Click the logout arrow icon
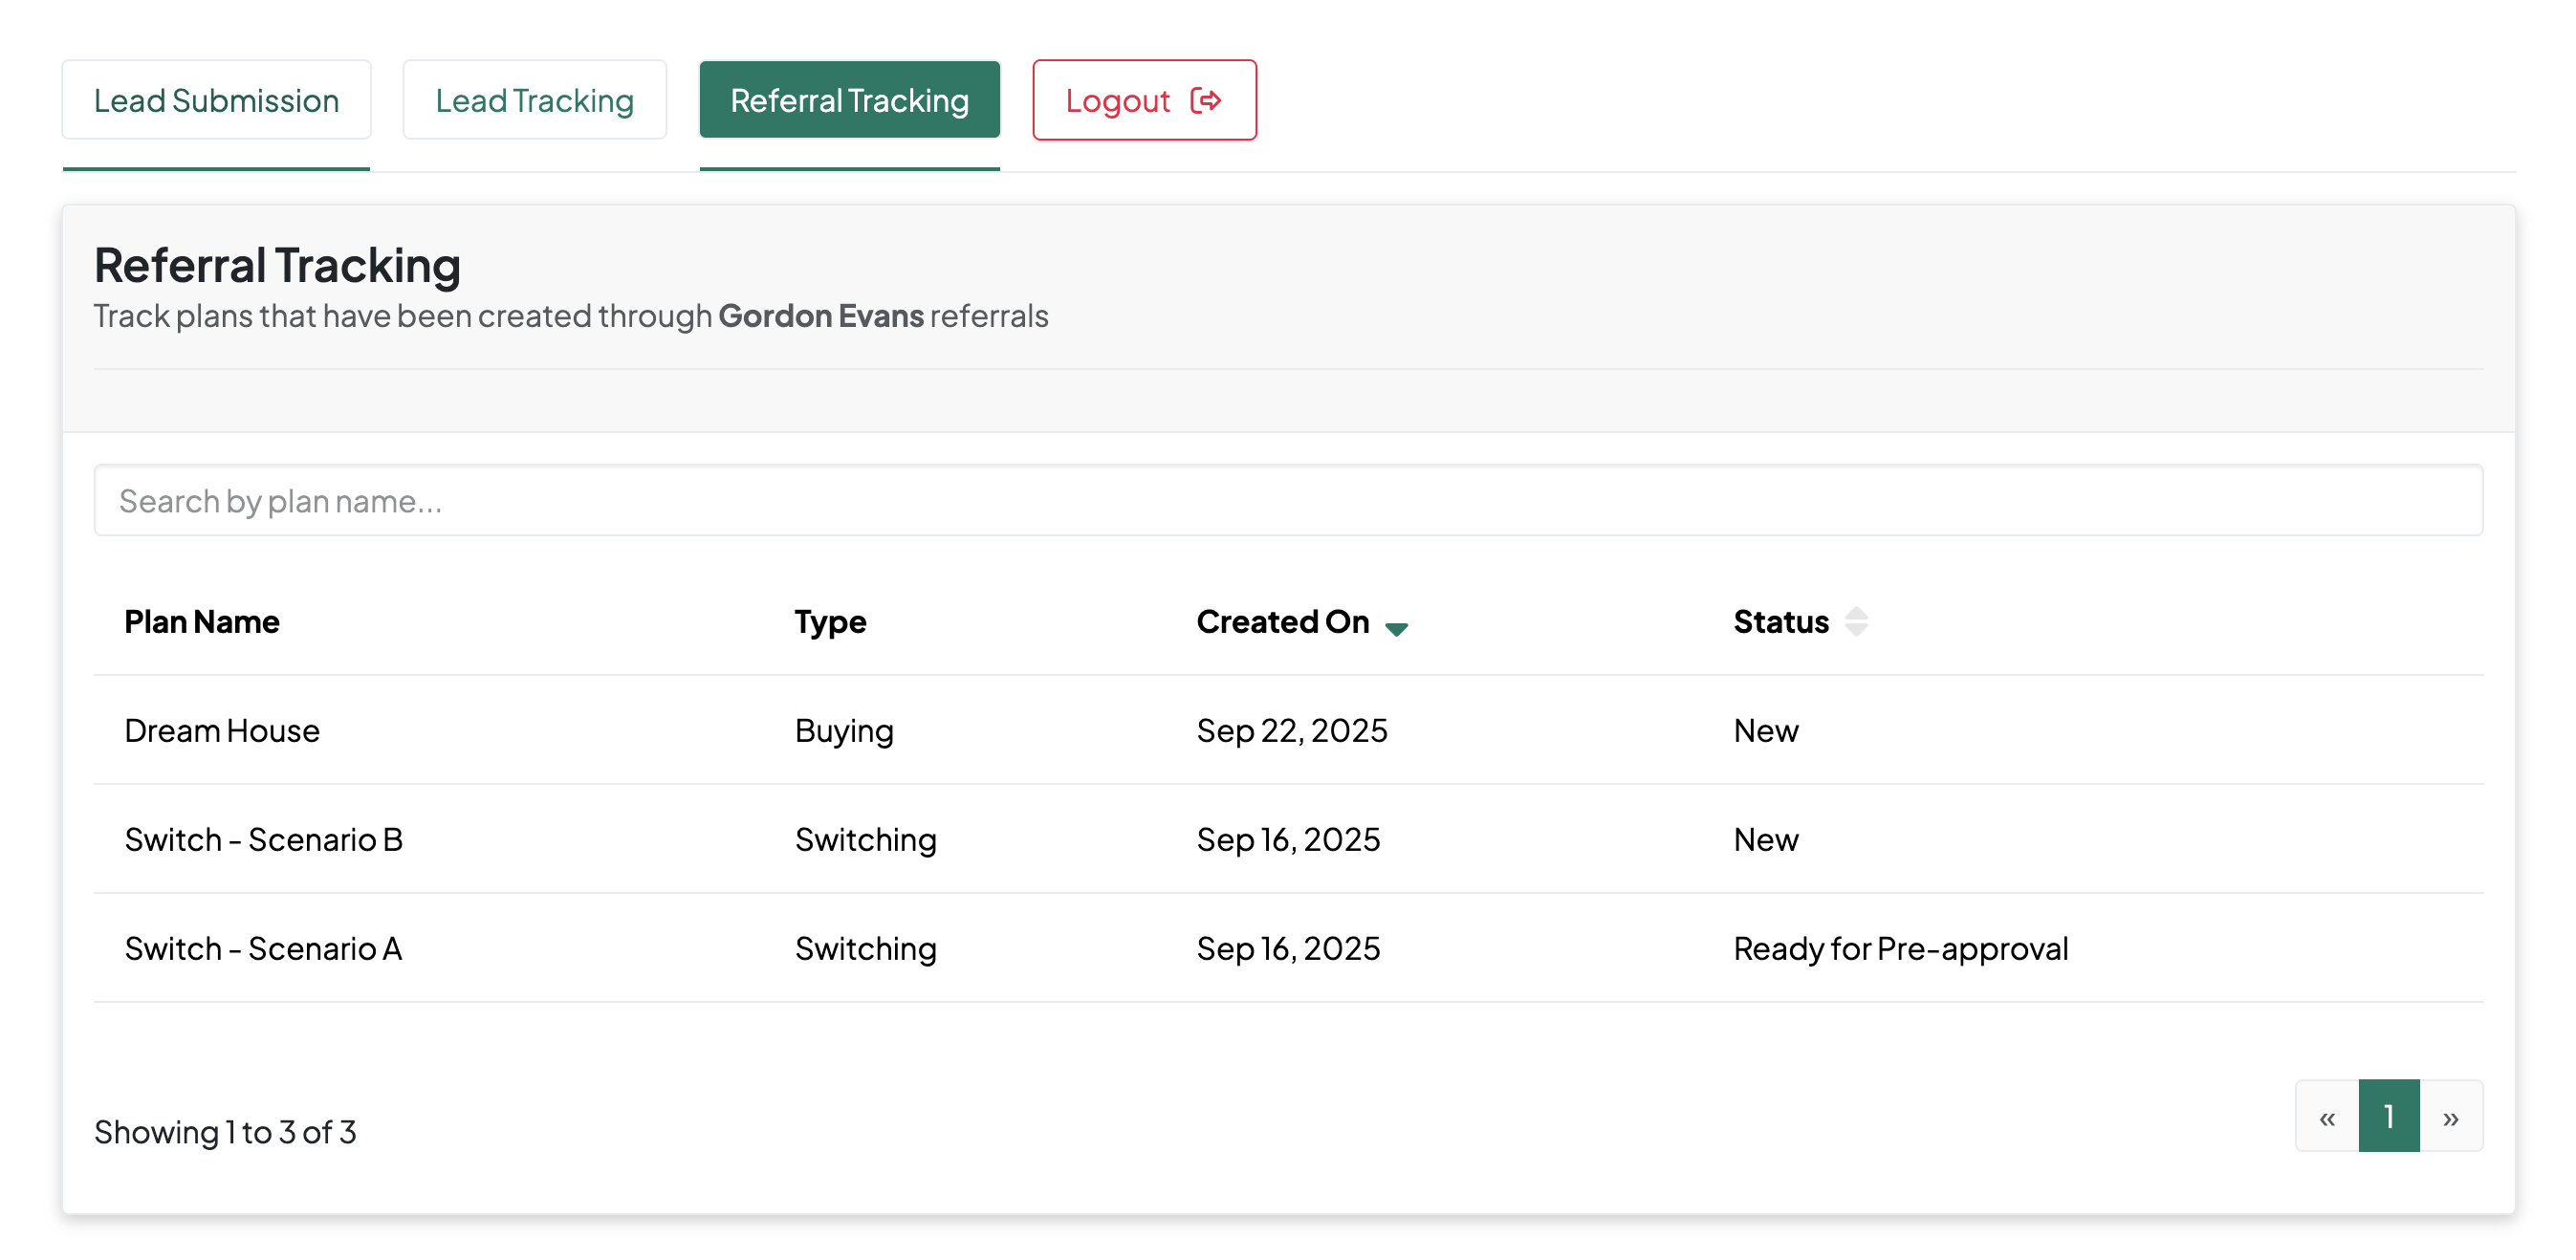Viewport: 2576px width, 1260px height. [x=1205, y=101]
